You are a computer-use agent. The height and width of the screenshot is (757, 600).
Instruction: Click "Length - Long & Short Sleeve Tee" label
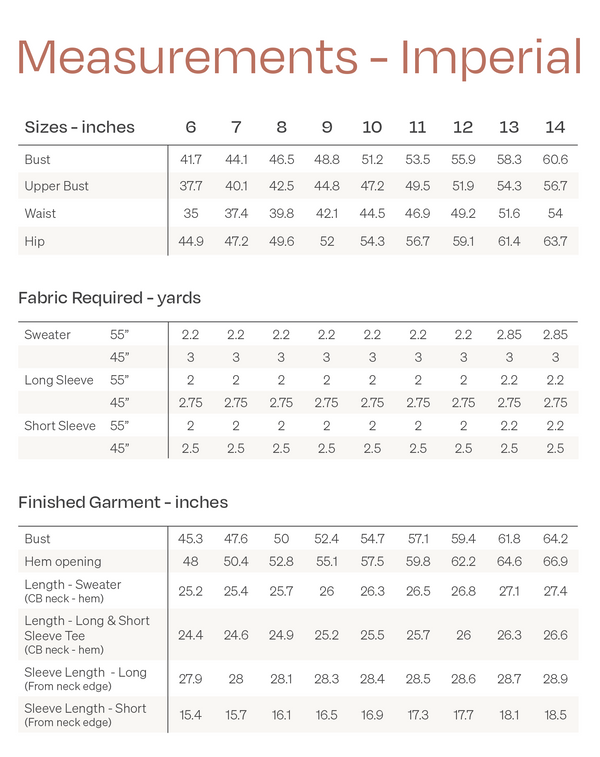(86, 627)
